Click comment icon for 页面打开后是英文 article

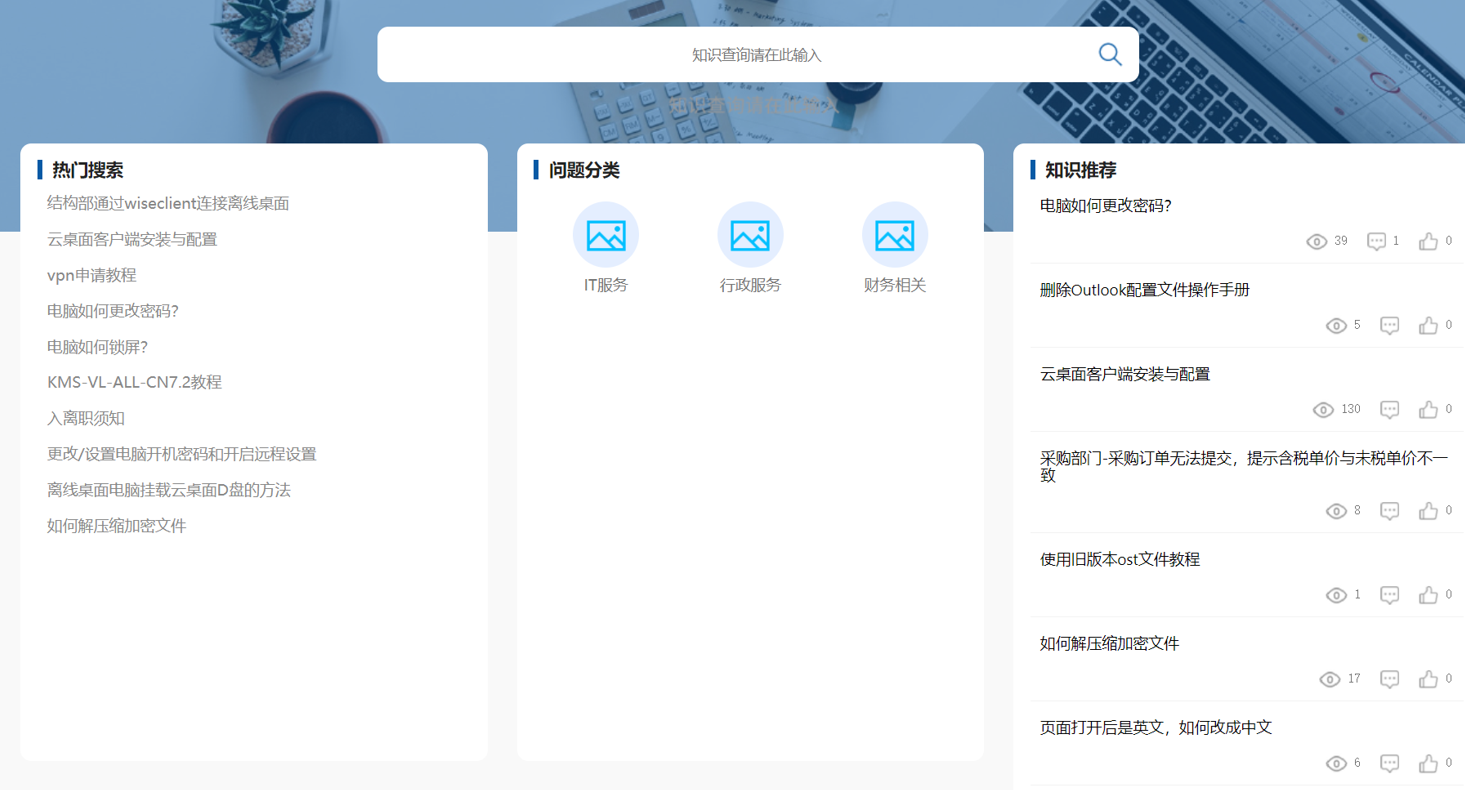click(x=1389, y=764)
